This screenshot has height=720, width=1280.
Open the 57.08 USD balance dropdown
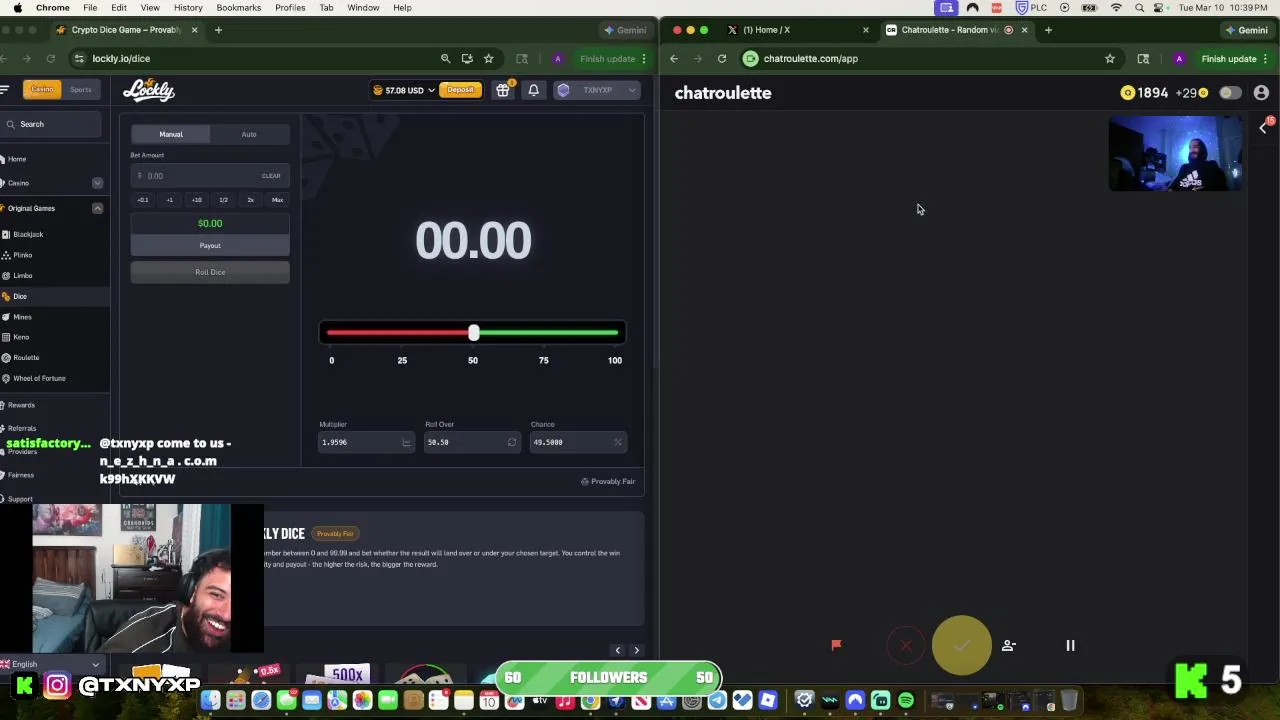[x=404, y=90]
